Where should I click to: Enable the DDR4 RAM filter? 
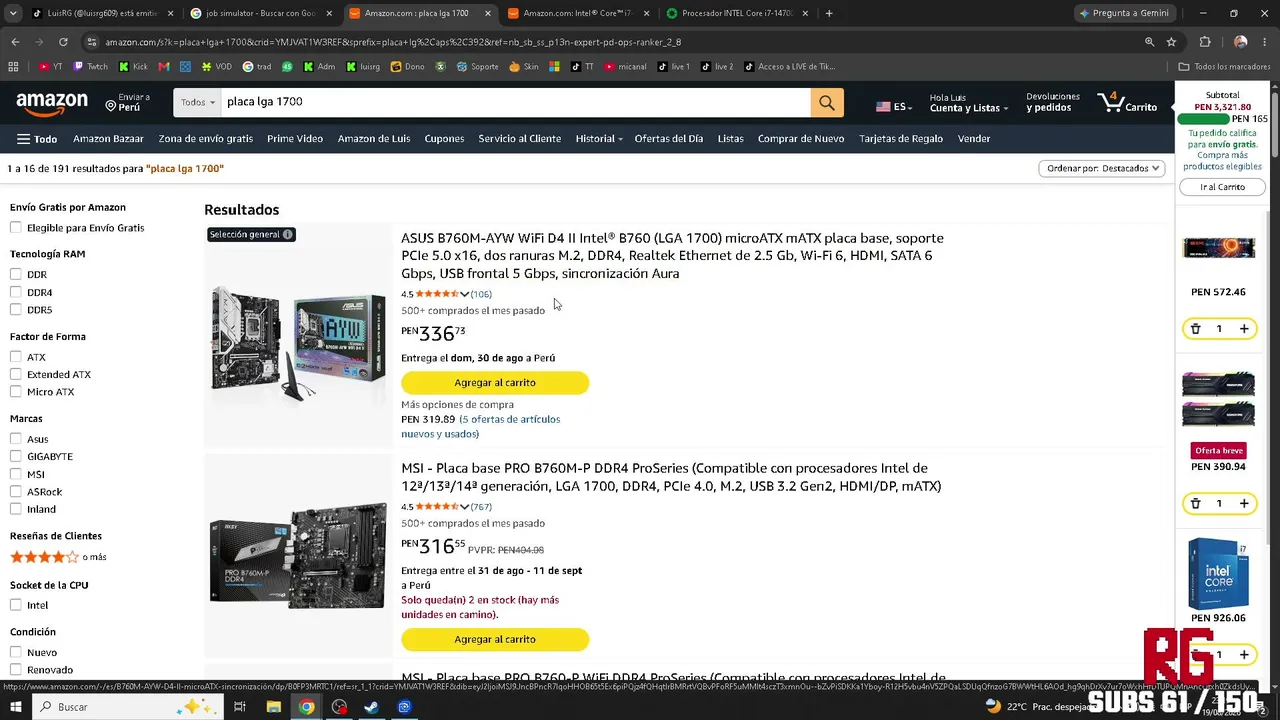pos(16,292)
